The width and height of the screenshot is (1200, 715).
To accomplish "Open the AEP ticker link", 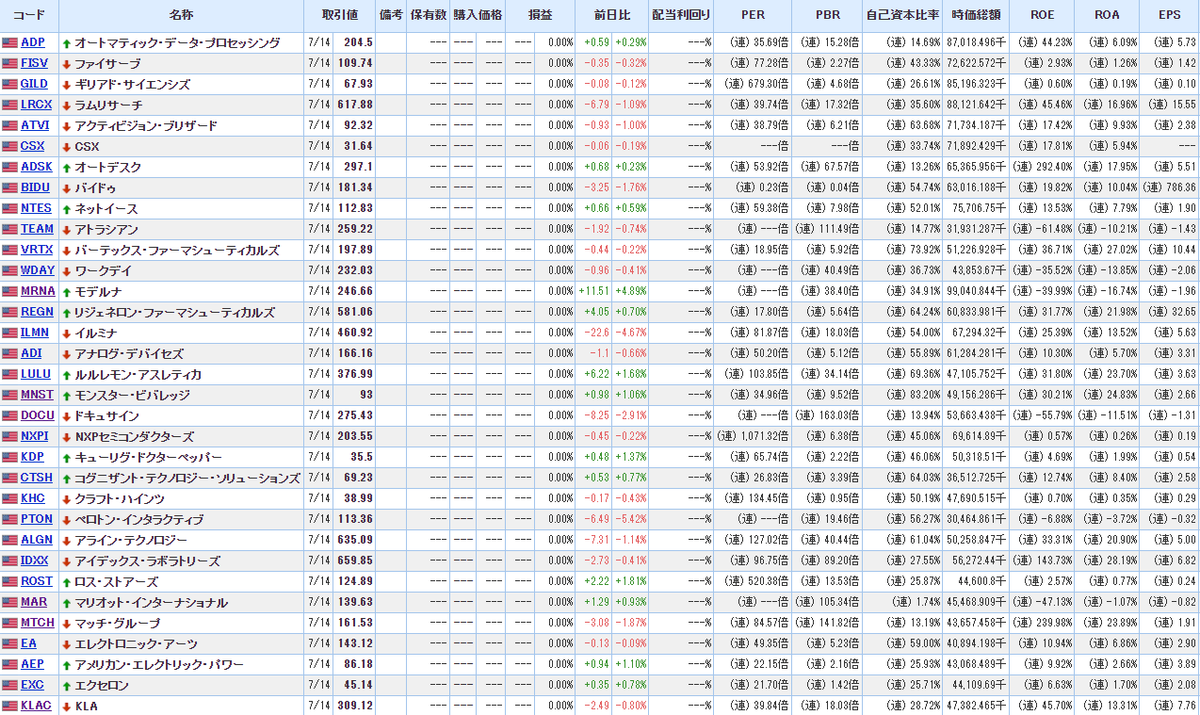I will point(32,665).
